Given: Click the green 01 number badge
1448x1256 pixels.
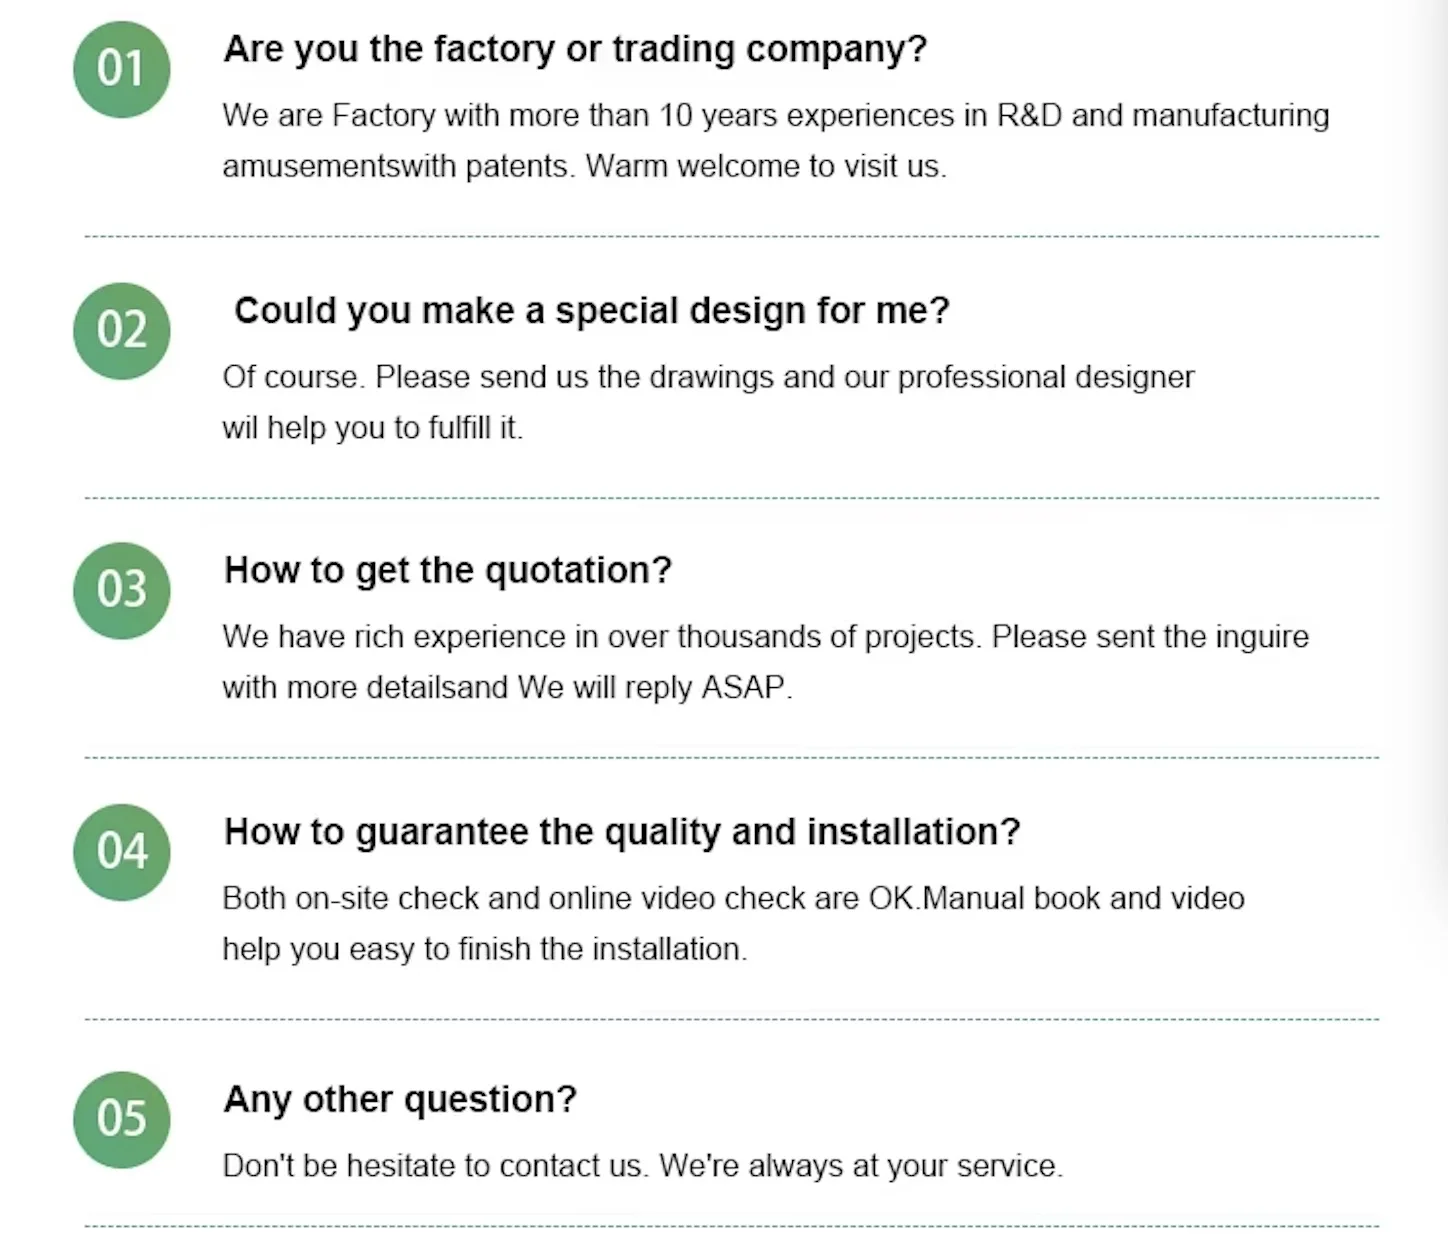Looking at the screenshot, I should click(121, 69).
